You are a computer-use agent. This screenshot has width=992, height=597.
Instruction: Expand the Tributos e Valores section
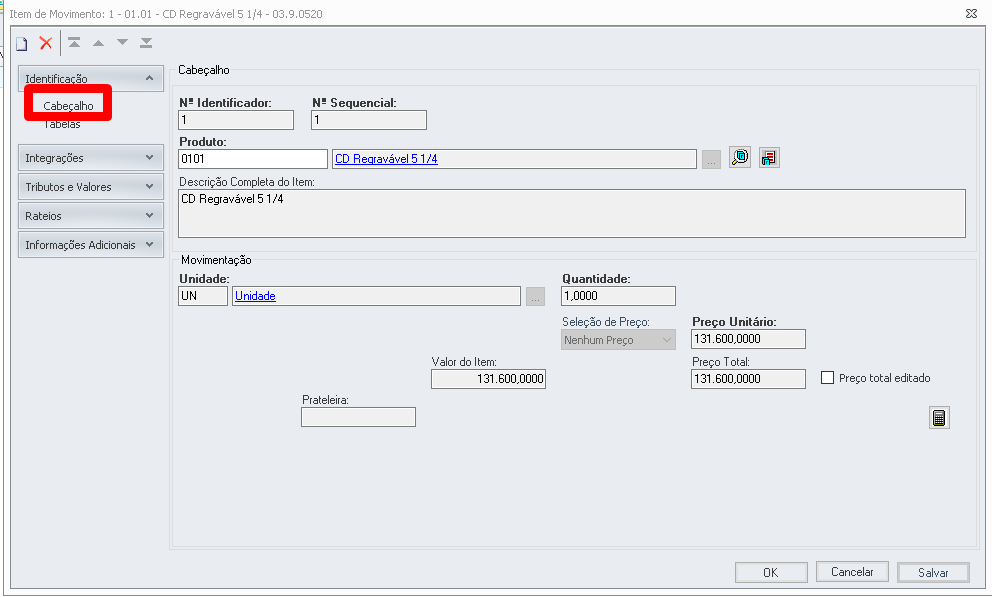coord(90,187)
